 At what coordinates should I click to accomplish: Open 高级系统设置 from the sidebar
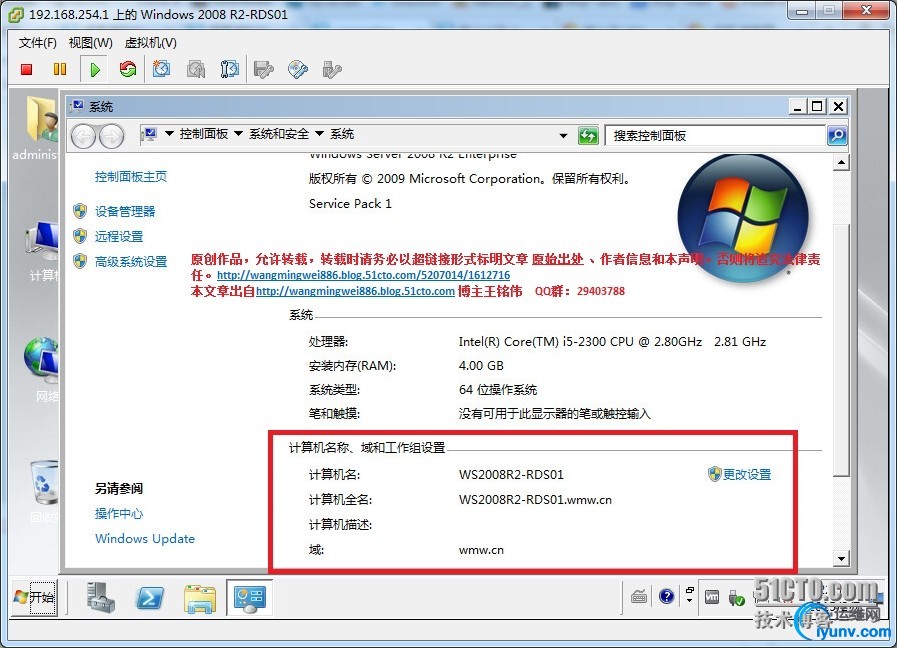[x=130, y=262]
